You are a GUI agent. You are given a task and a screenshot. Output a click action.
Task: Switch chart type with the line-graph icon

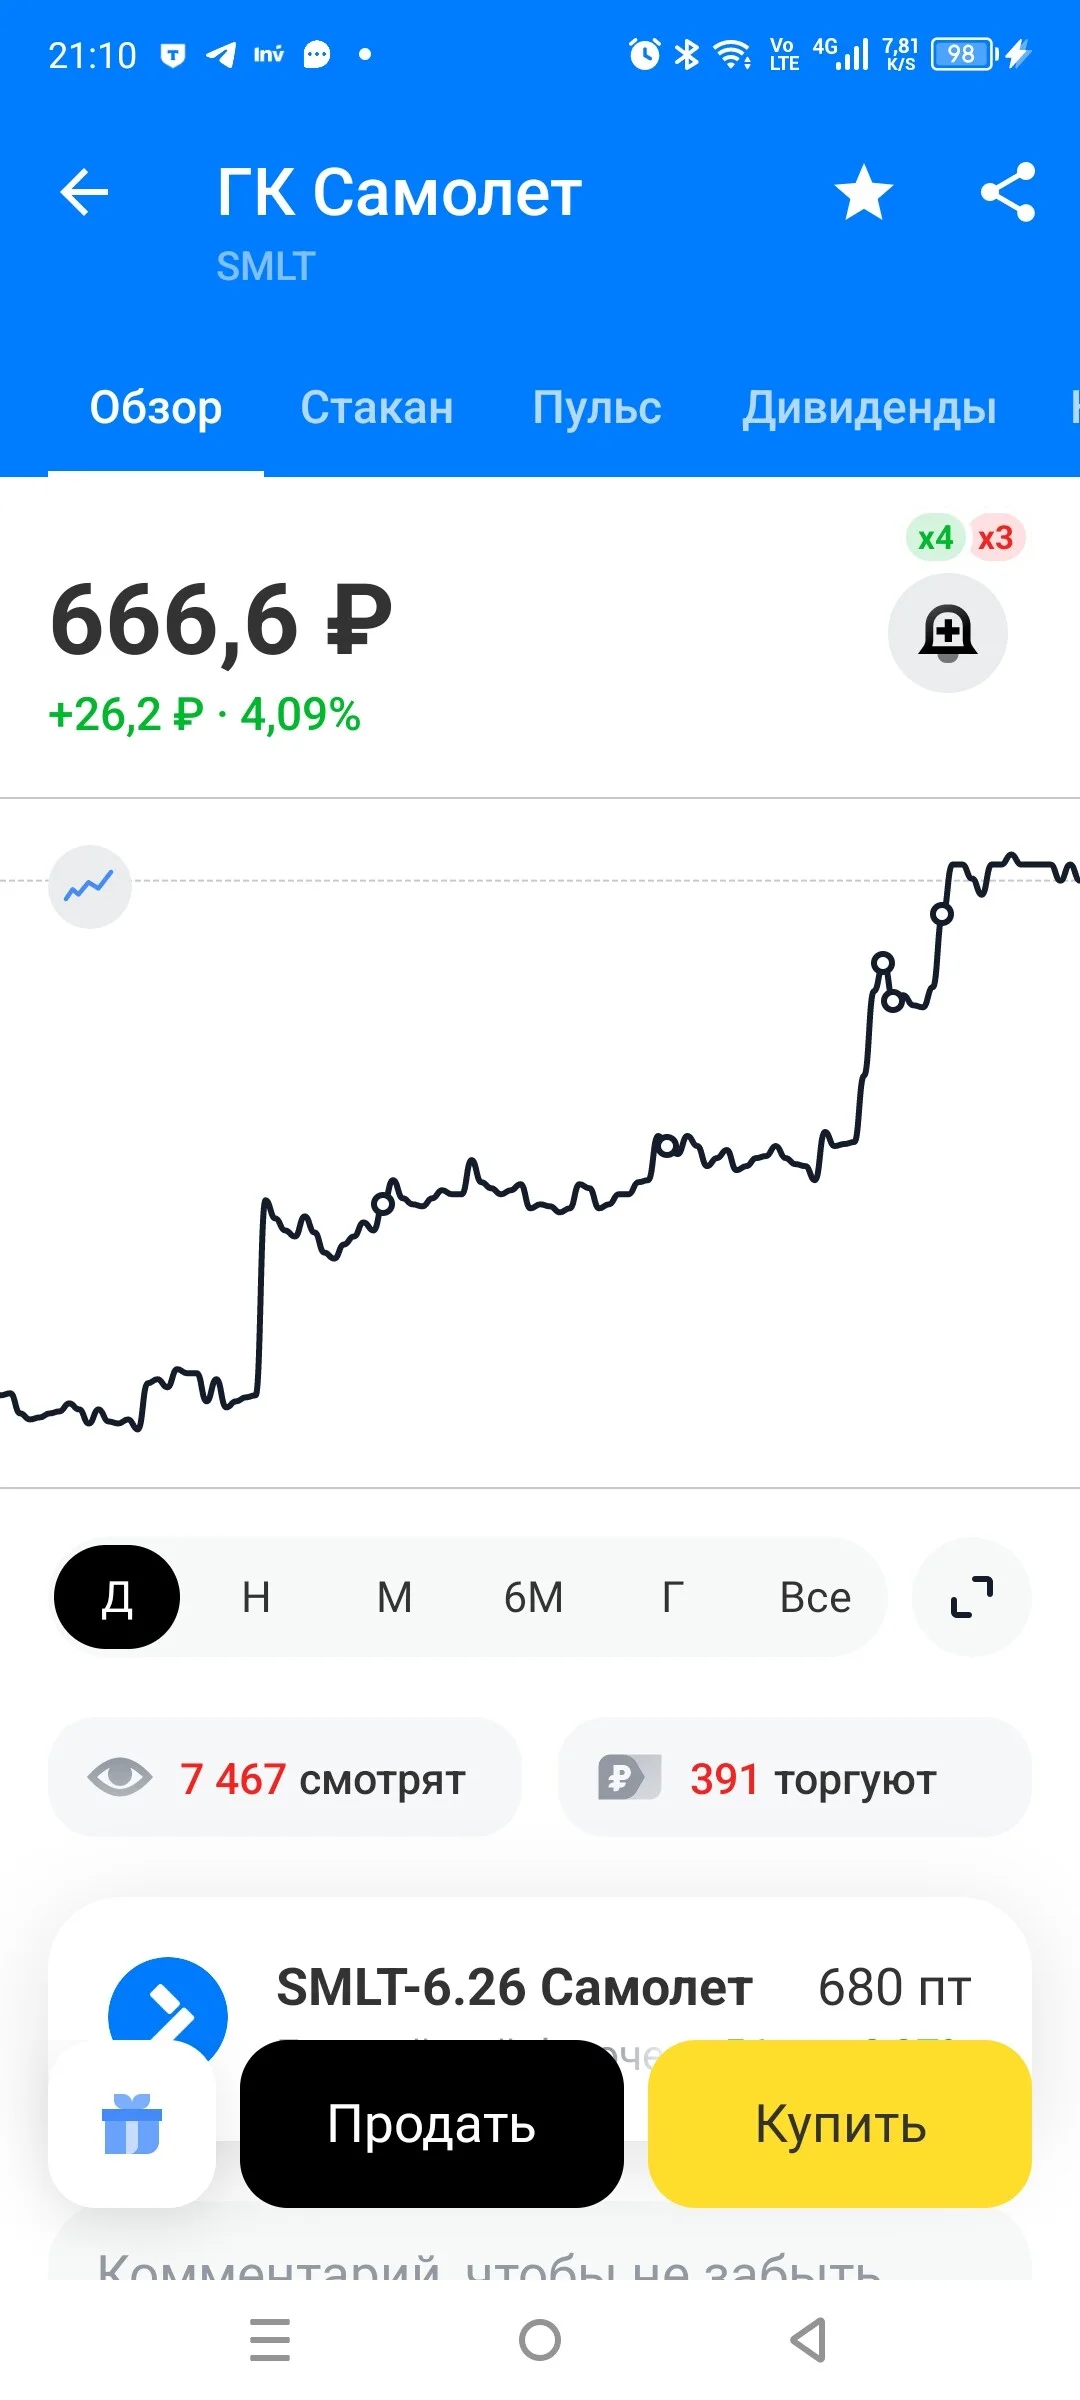[90, 887]
